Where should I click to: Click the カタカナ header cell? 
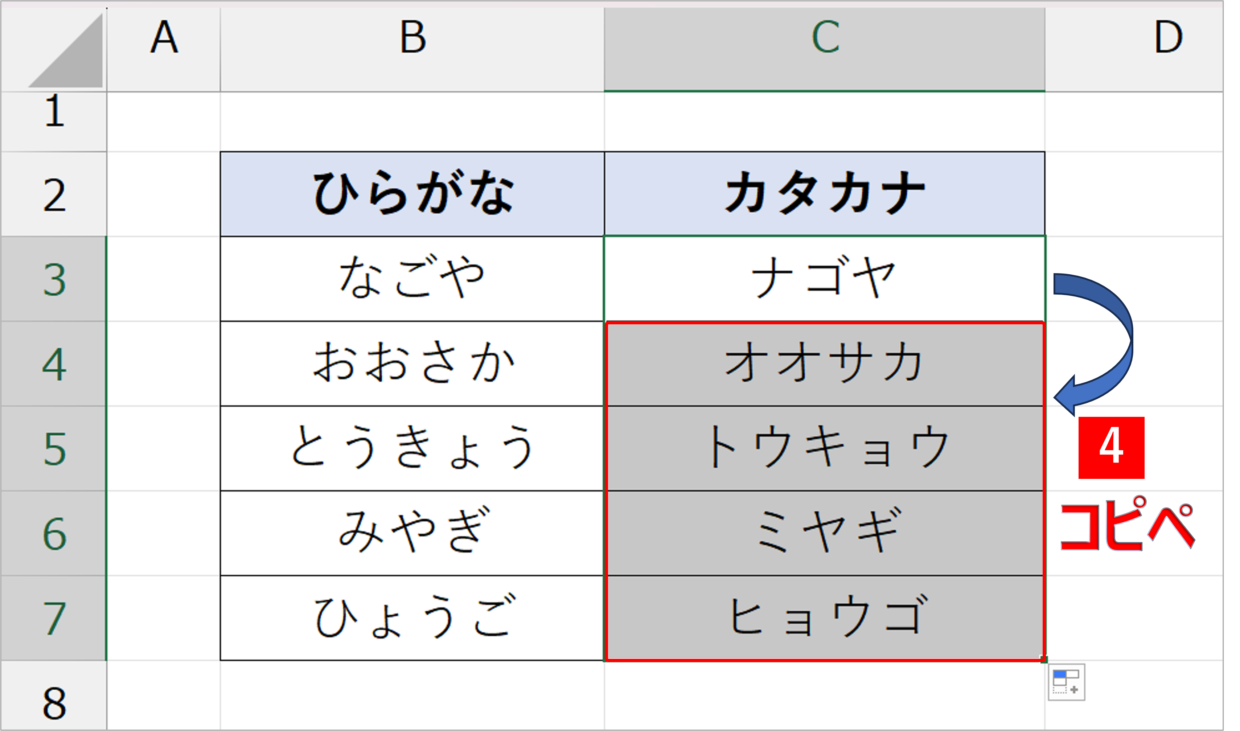pos(825,194)
